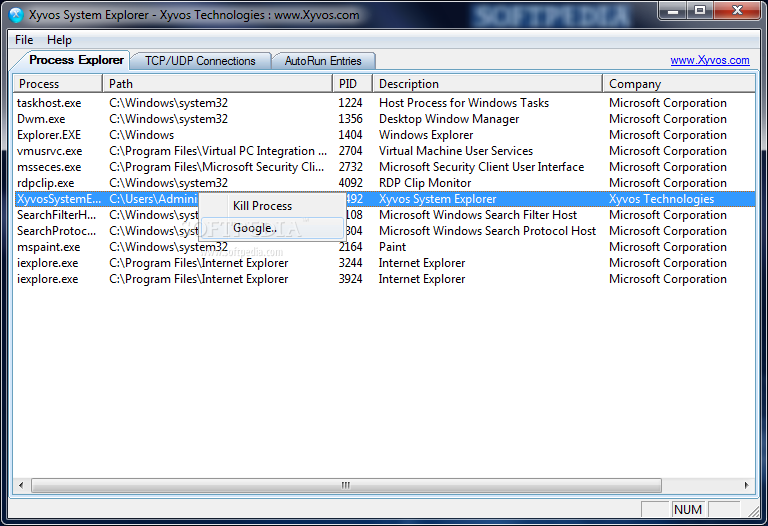Click PID 2704 cell
Image resolution: width=768 pixels, height=526 pixels.
click(x=350, y=151)
